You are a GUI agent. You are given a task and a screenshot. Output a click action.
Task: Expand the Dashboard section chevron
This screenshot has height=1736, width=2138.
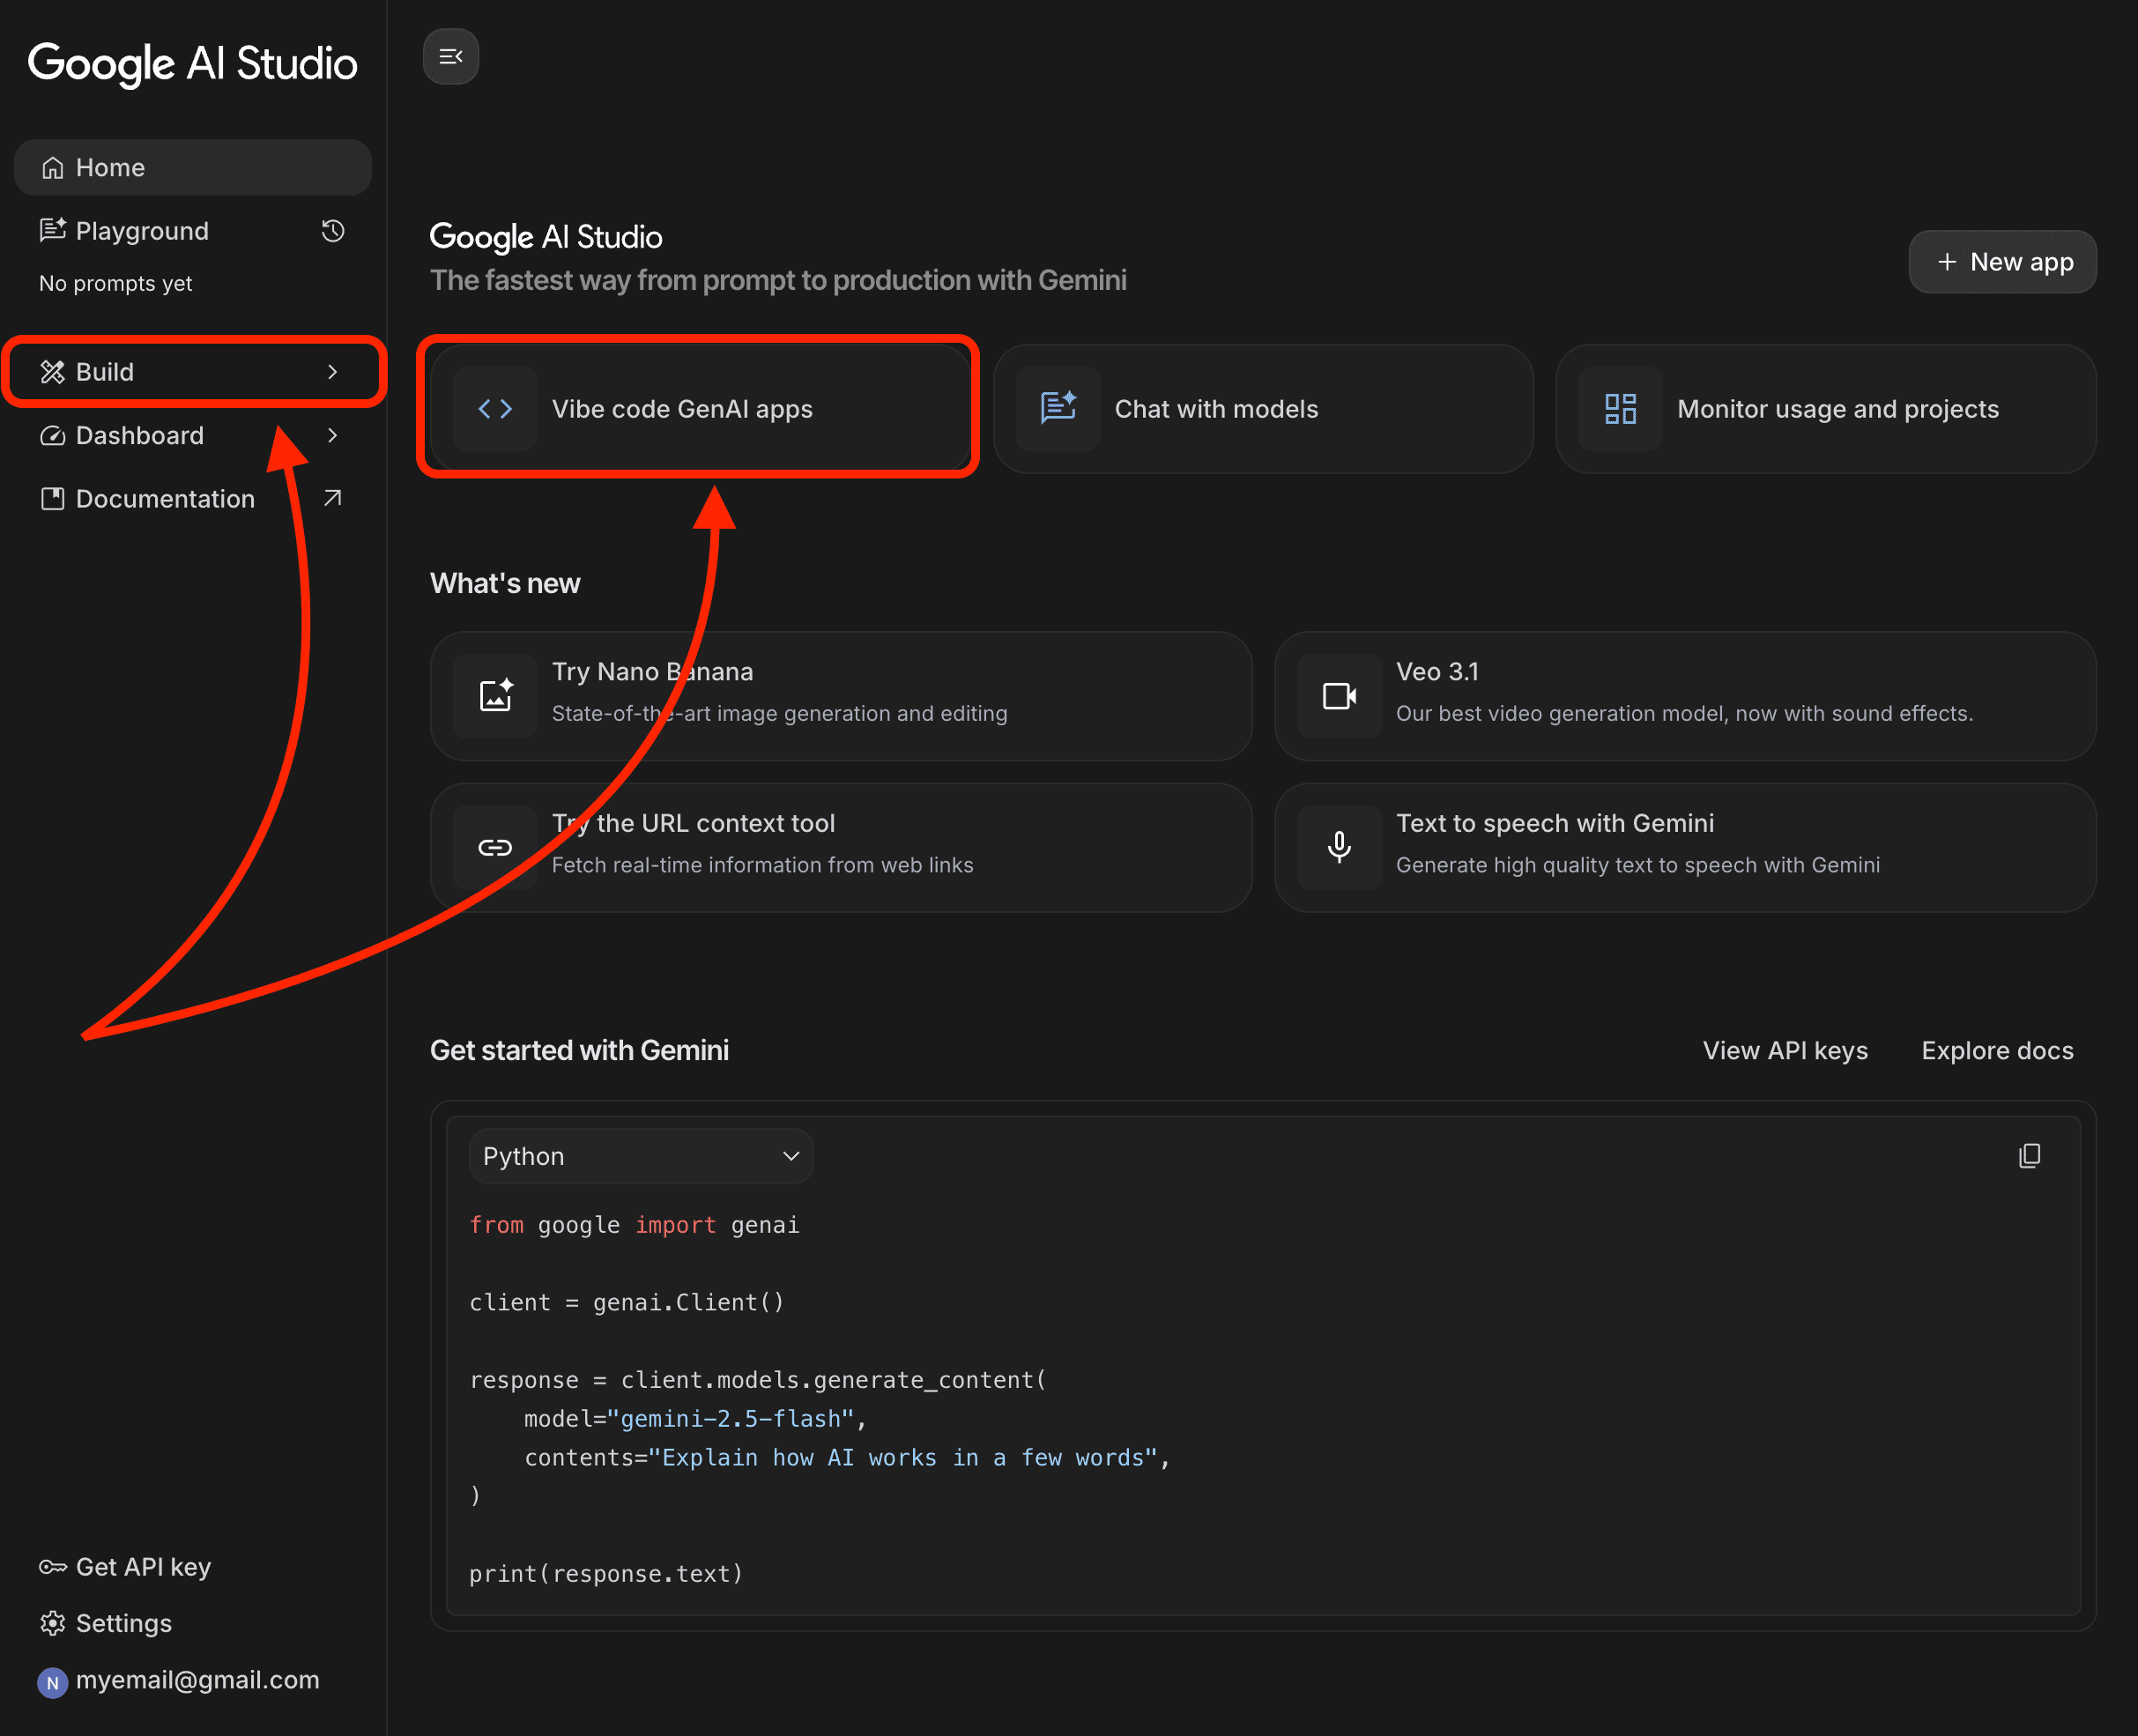pos(333,435)
